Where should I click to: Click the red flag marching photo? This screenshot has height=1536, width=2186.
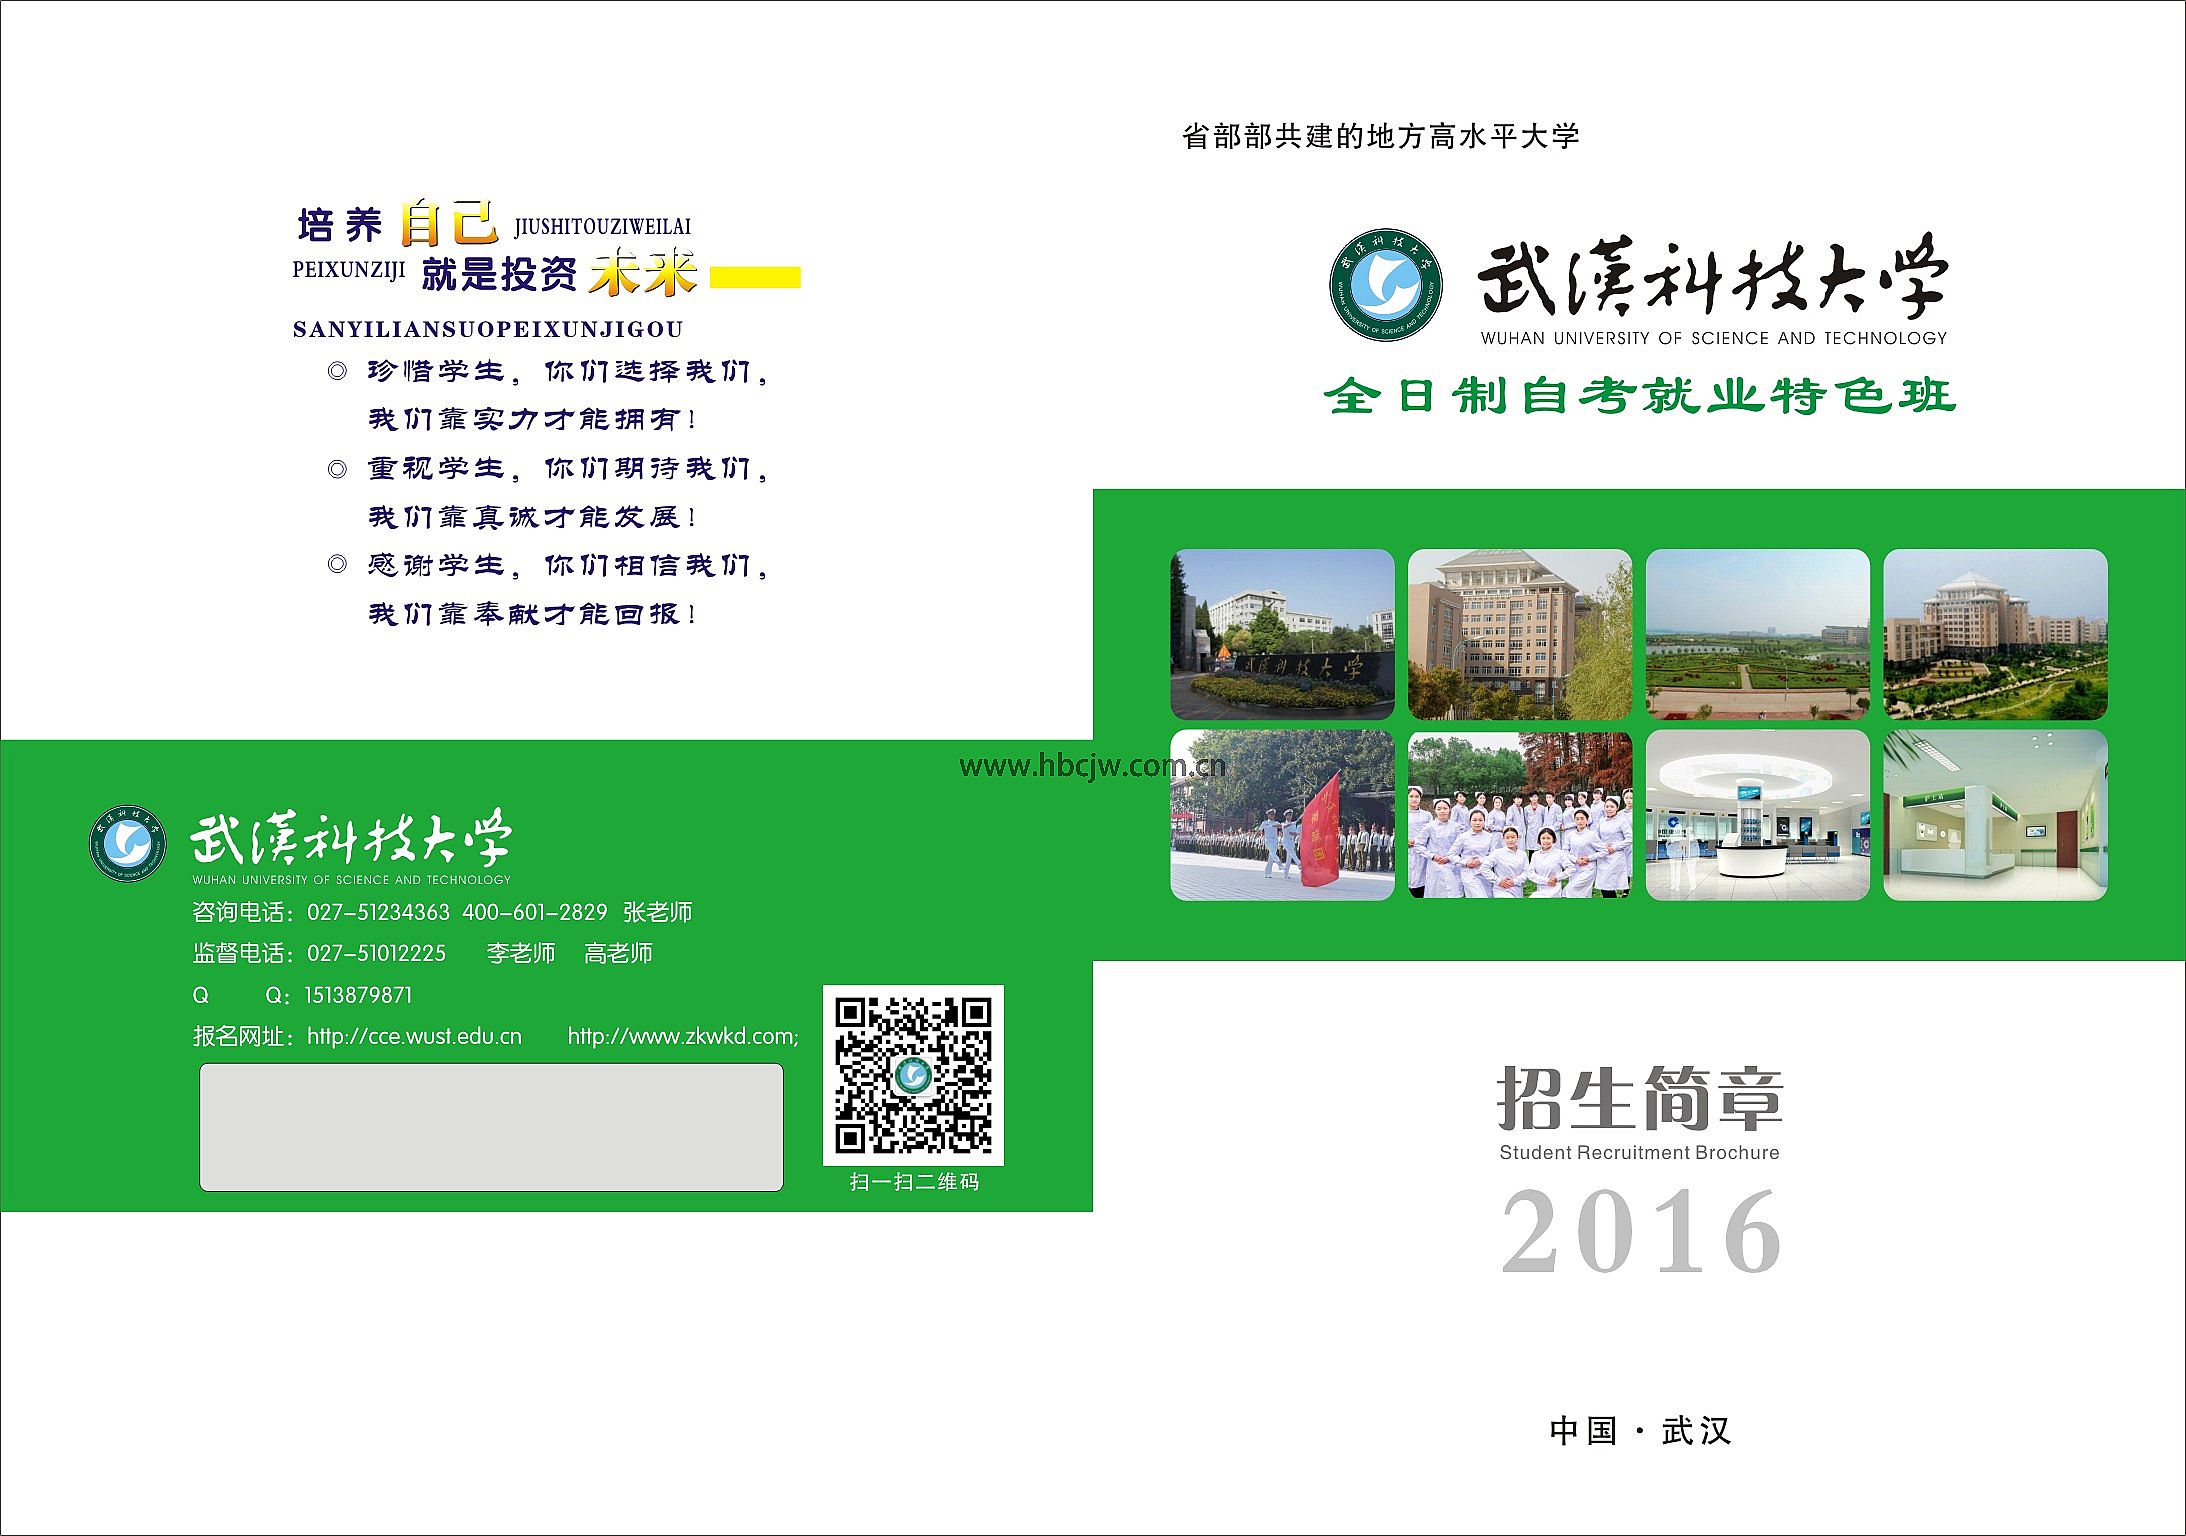coord(1282,815)
